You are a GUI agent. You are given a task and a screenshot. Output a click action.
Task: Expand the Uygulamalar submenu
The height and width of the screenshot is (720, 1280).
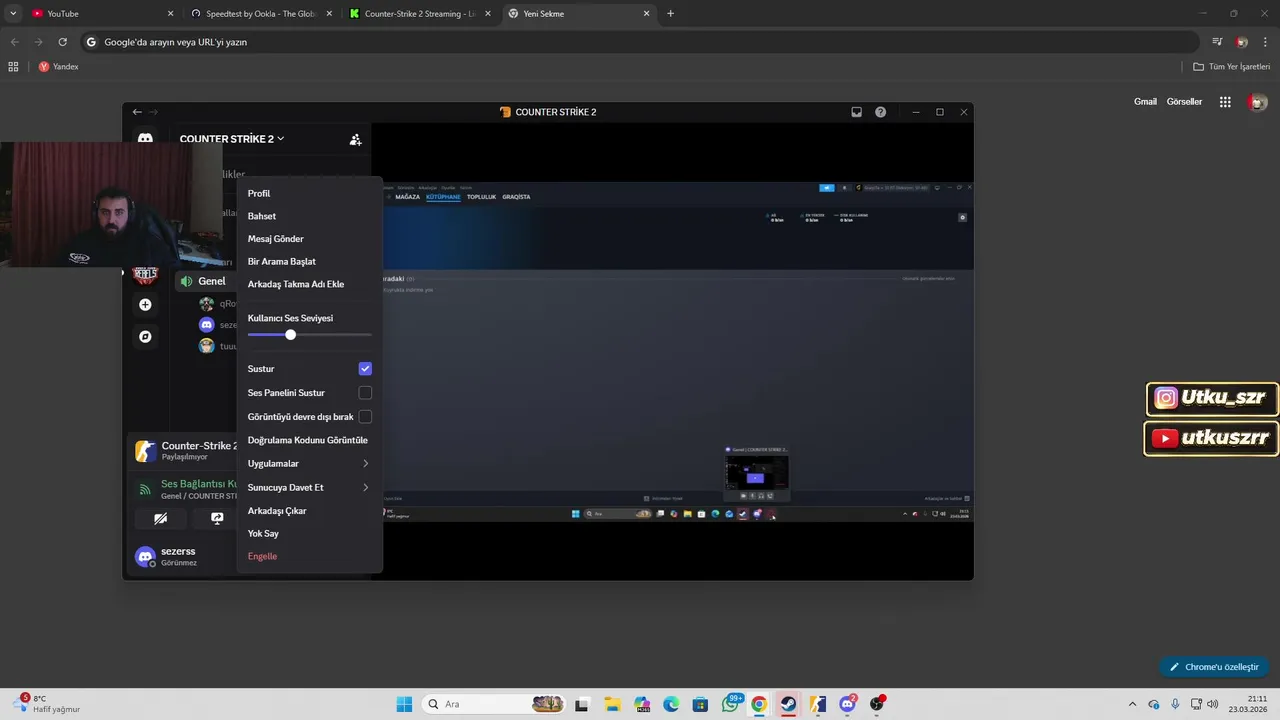tap(309, 464)
